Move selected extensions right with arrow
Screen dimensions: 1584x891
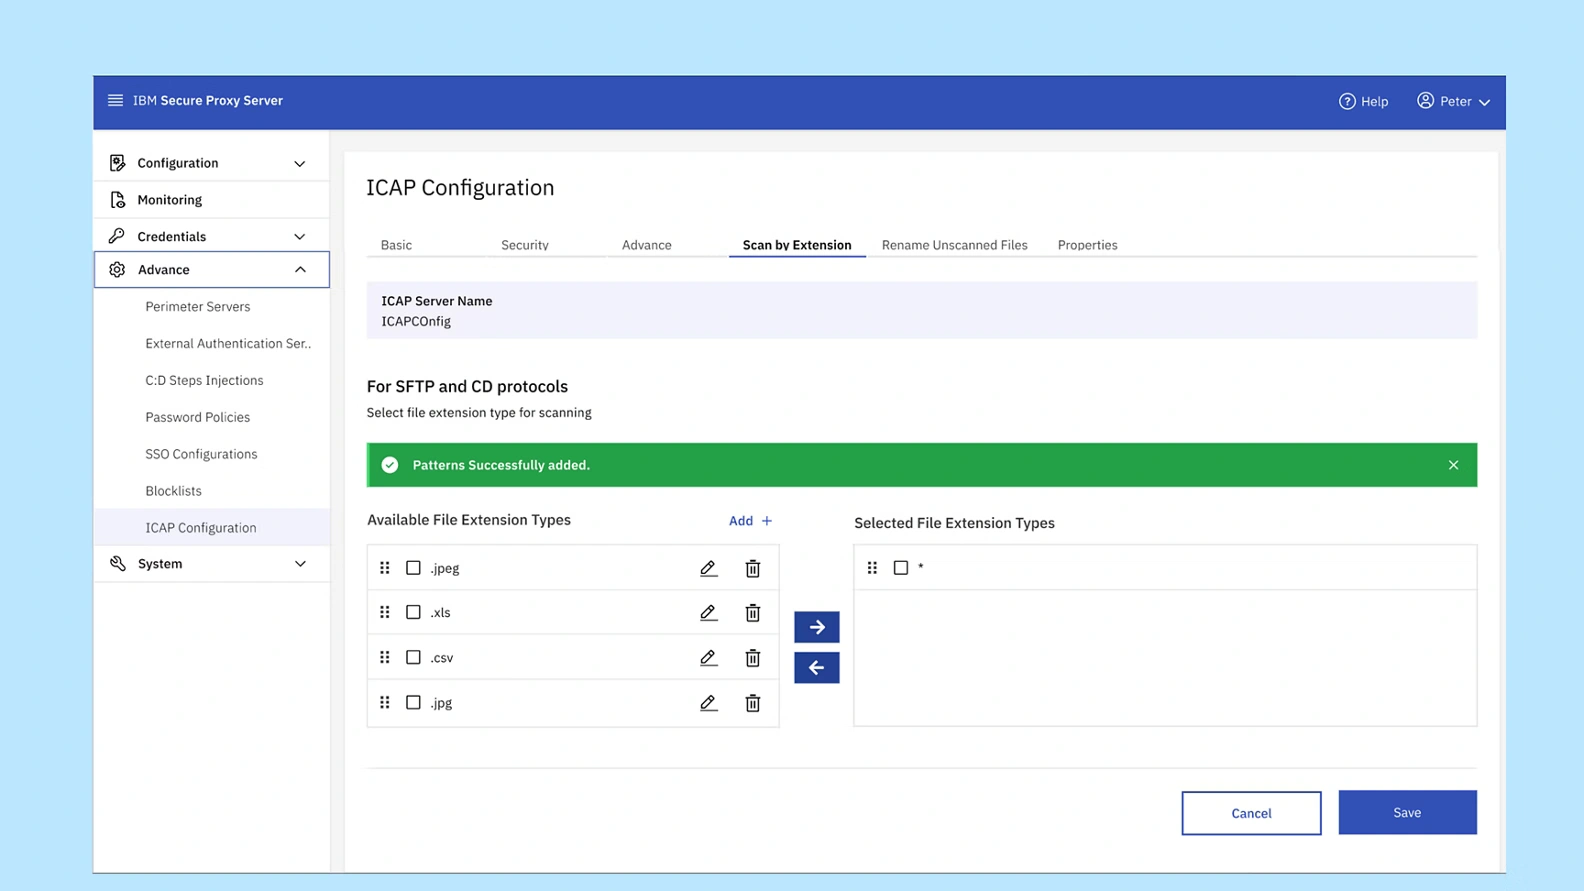coord(816,627)
